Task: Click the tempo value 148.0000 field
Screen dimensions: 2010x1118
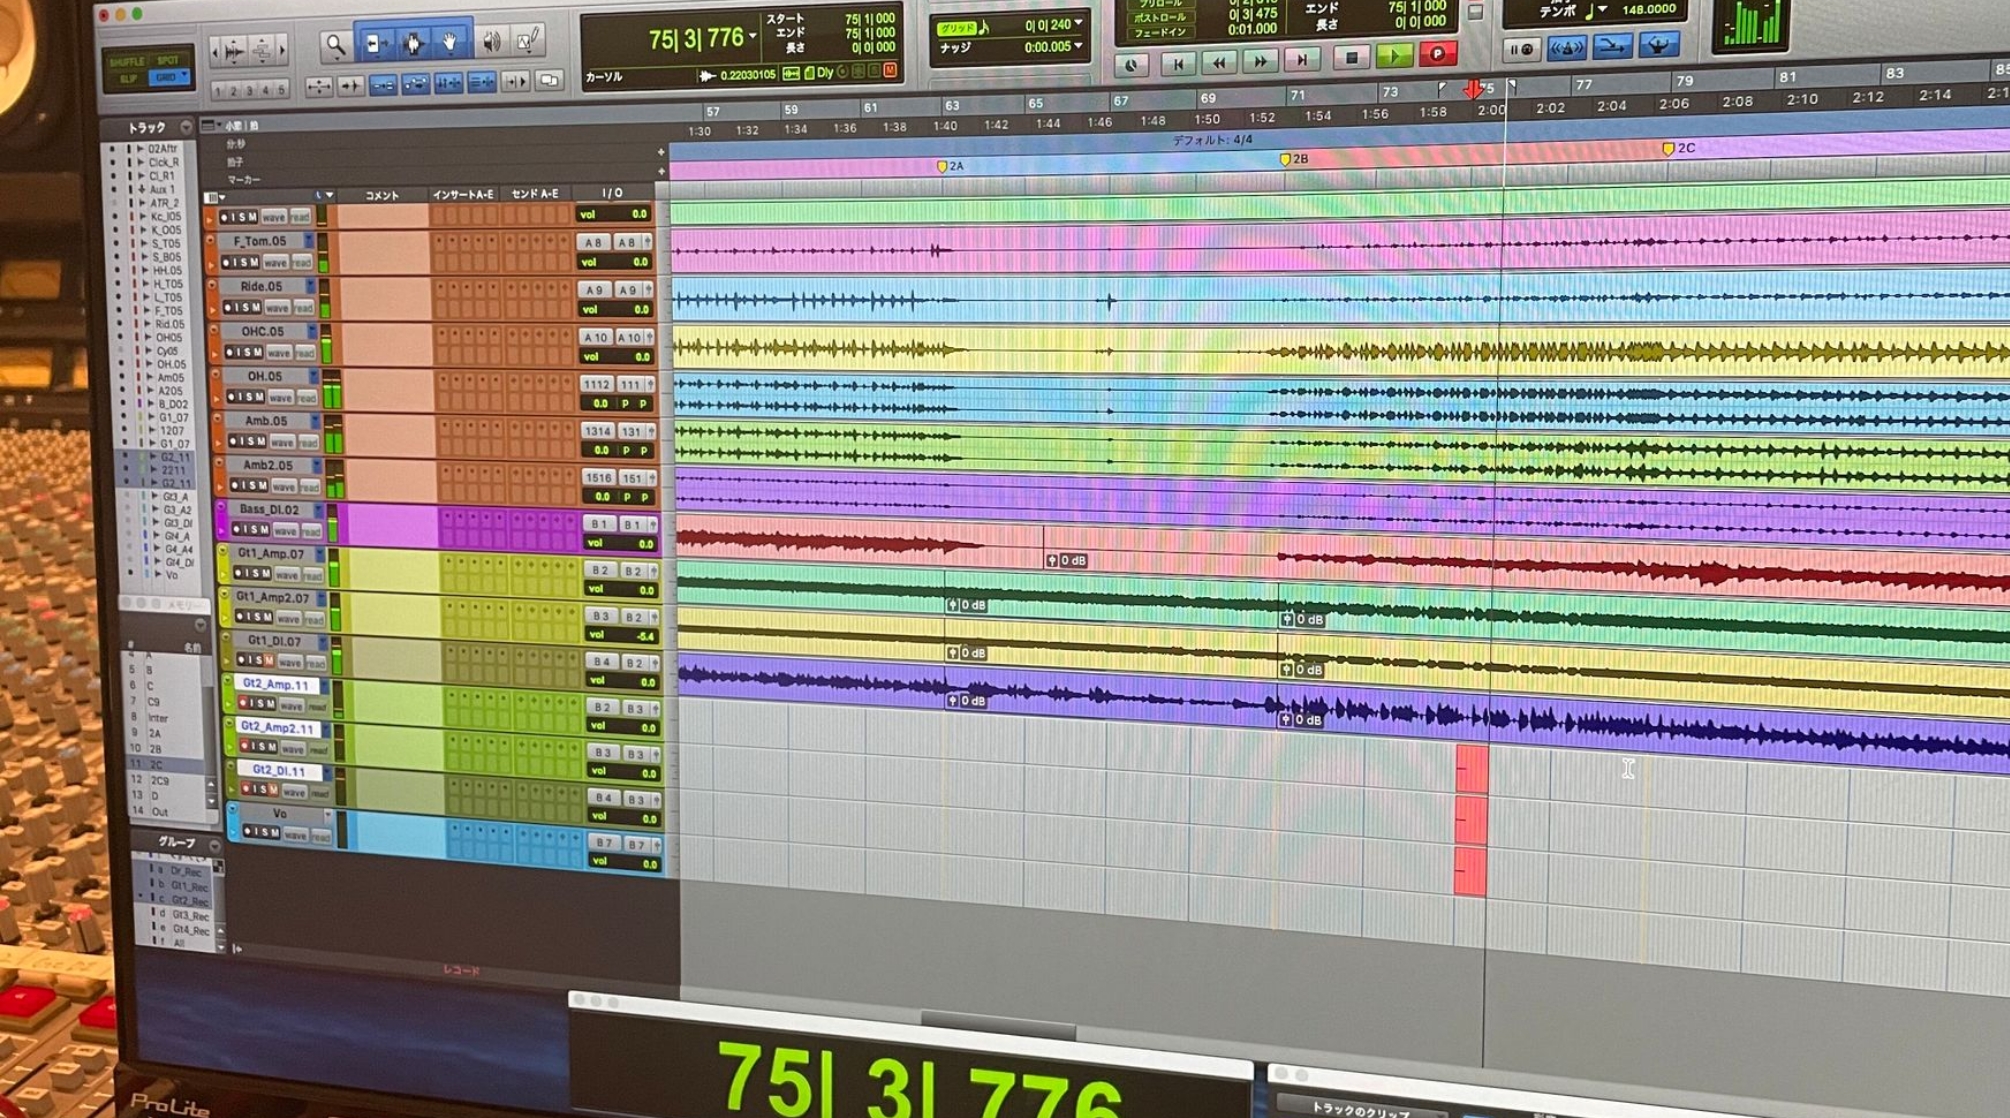Action: click(x=1647, y=9)
